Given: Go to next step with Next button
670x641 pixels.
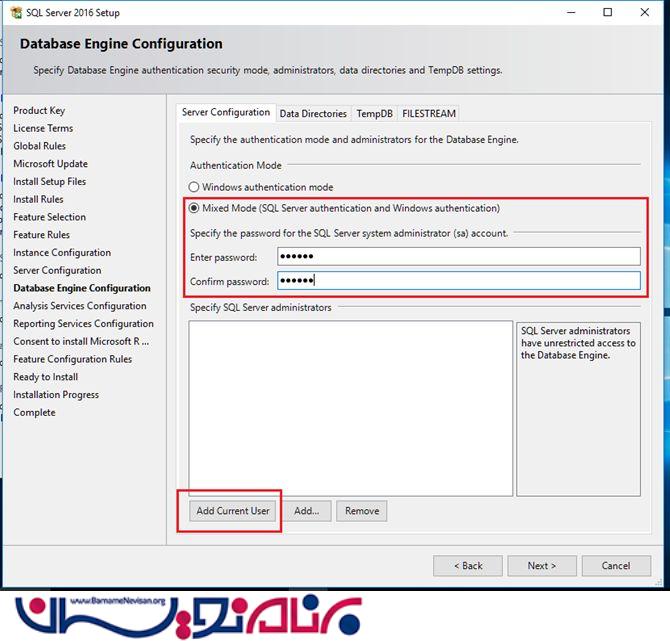Looking at the screenshot, I should pyautogui.click(x=541, y=566).
